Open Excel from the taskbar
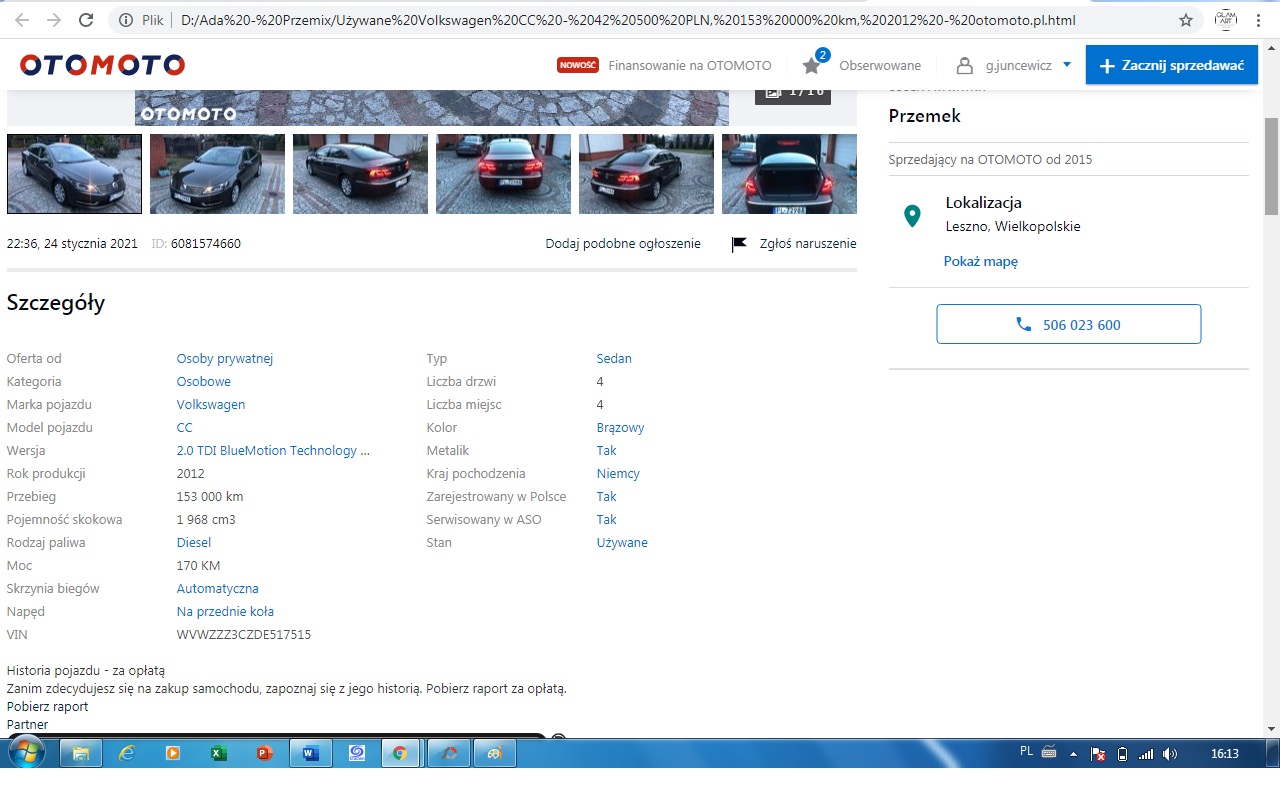 click(x=219, y=753)
